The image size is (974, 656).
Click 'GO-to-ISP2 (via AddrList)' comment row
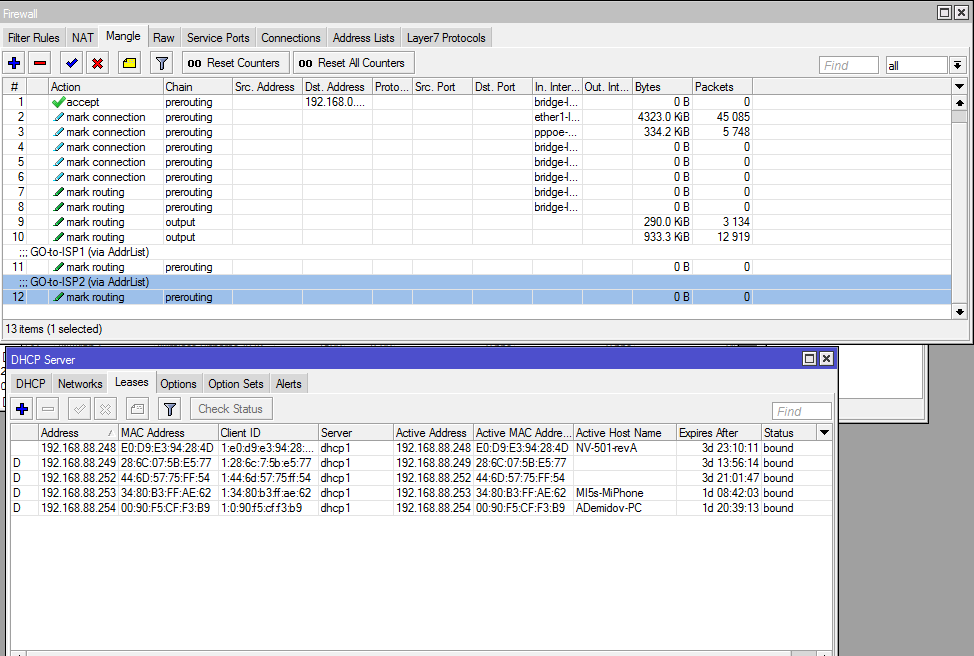(x=476, y=282)
